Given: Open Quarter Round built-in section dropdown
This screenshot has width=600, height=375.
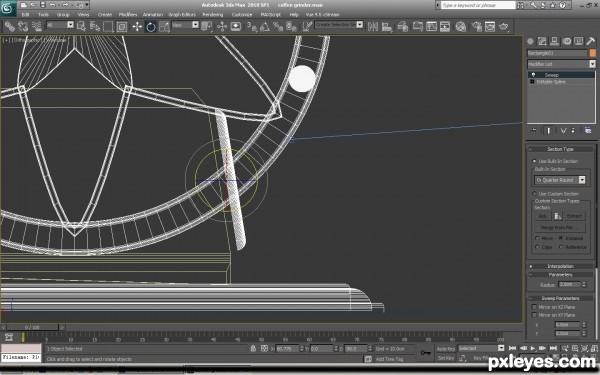Looking at the screenshot, I should [x=582, y=180].
